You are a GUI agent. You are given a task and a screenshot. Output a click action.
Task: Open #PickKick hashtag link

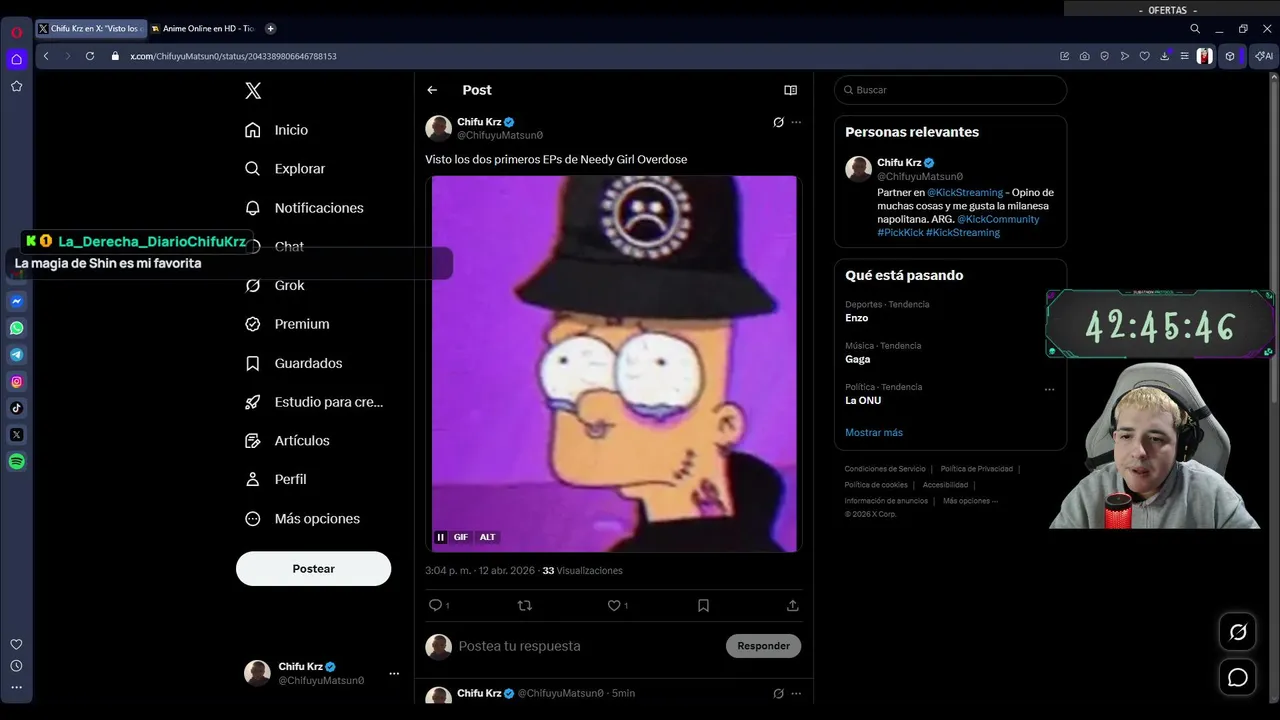click(x=900, y=232)
